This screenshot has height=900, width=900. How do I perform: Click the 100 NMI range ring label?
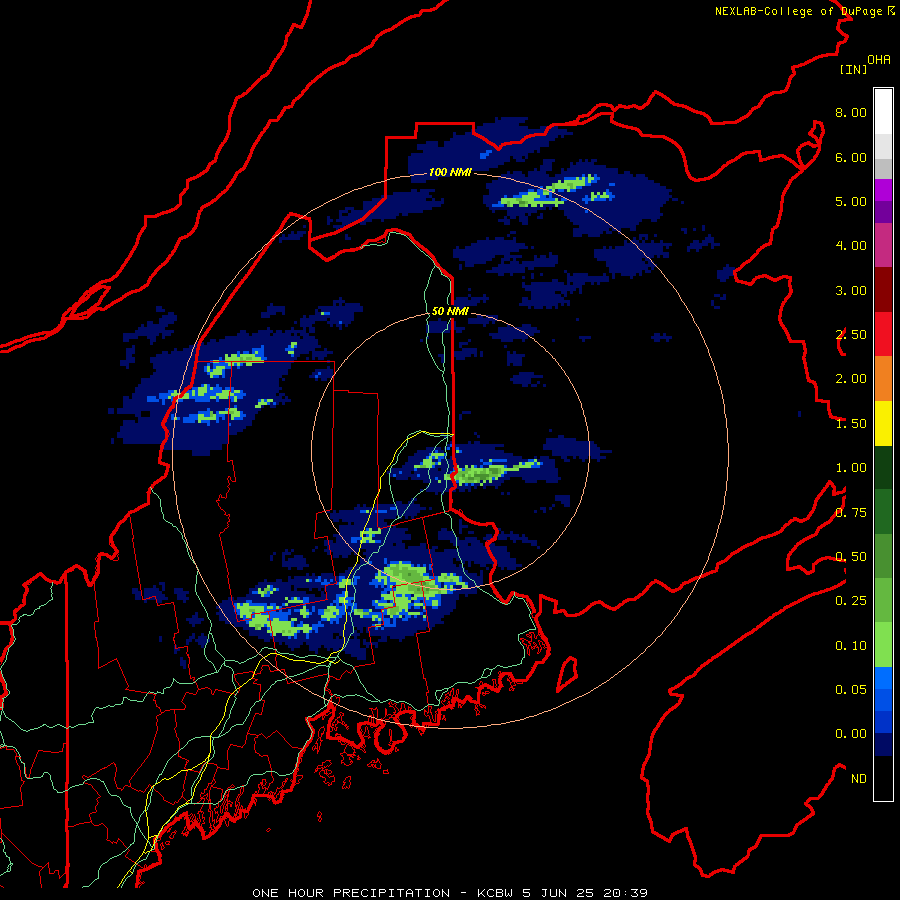[x=449, y=172]
